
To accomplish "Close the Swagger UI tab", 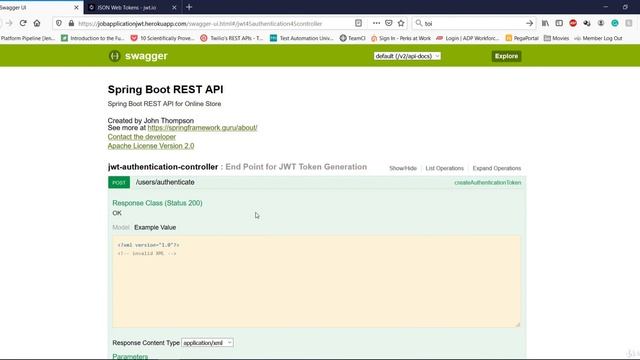I will tap(76, 7).
